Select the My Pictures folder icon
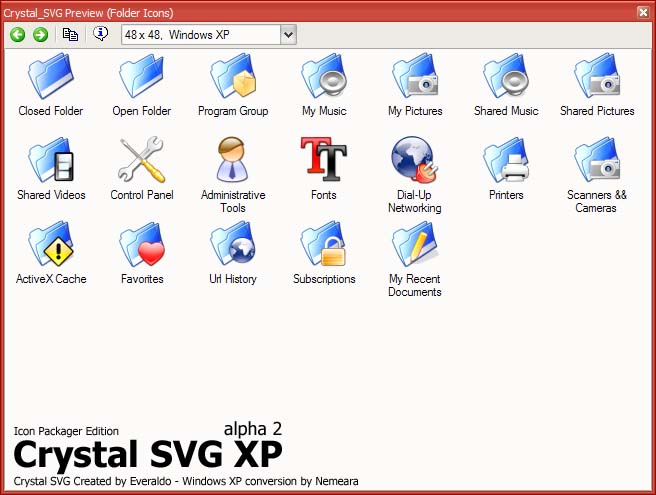The image size is (656, 495). (415, 75)
